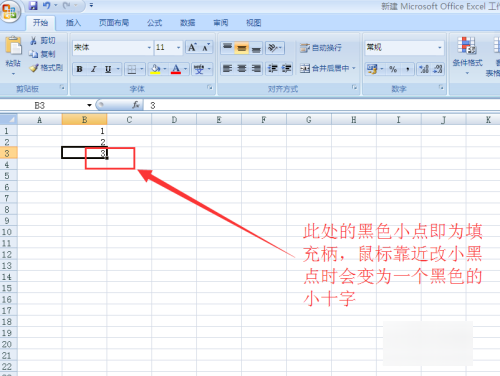The image size is (500, 376).
Task: Toggle italic formatting
Action: pyautogui.click(x=94, y=69)
